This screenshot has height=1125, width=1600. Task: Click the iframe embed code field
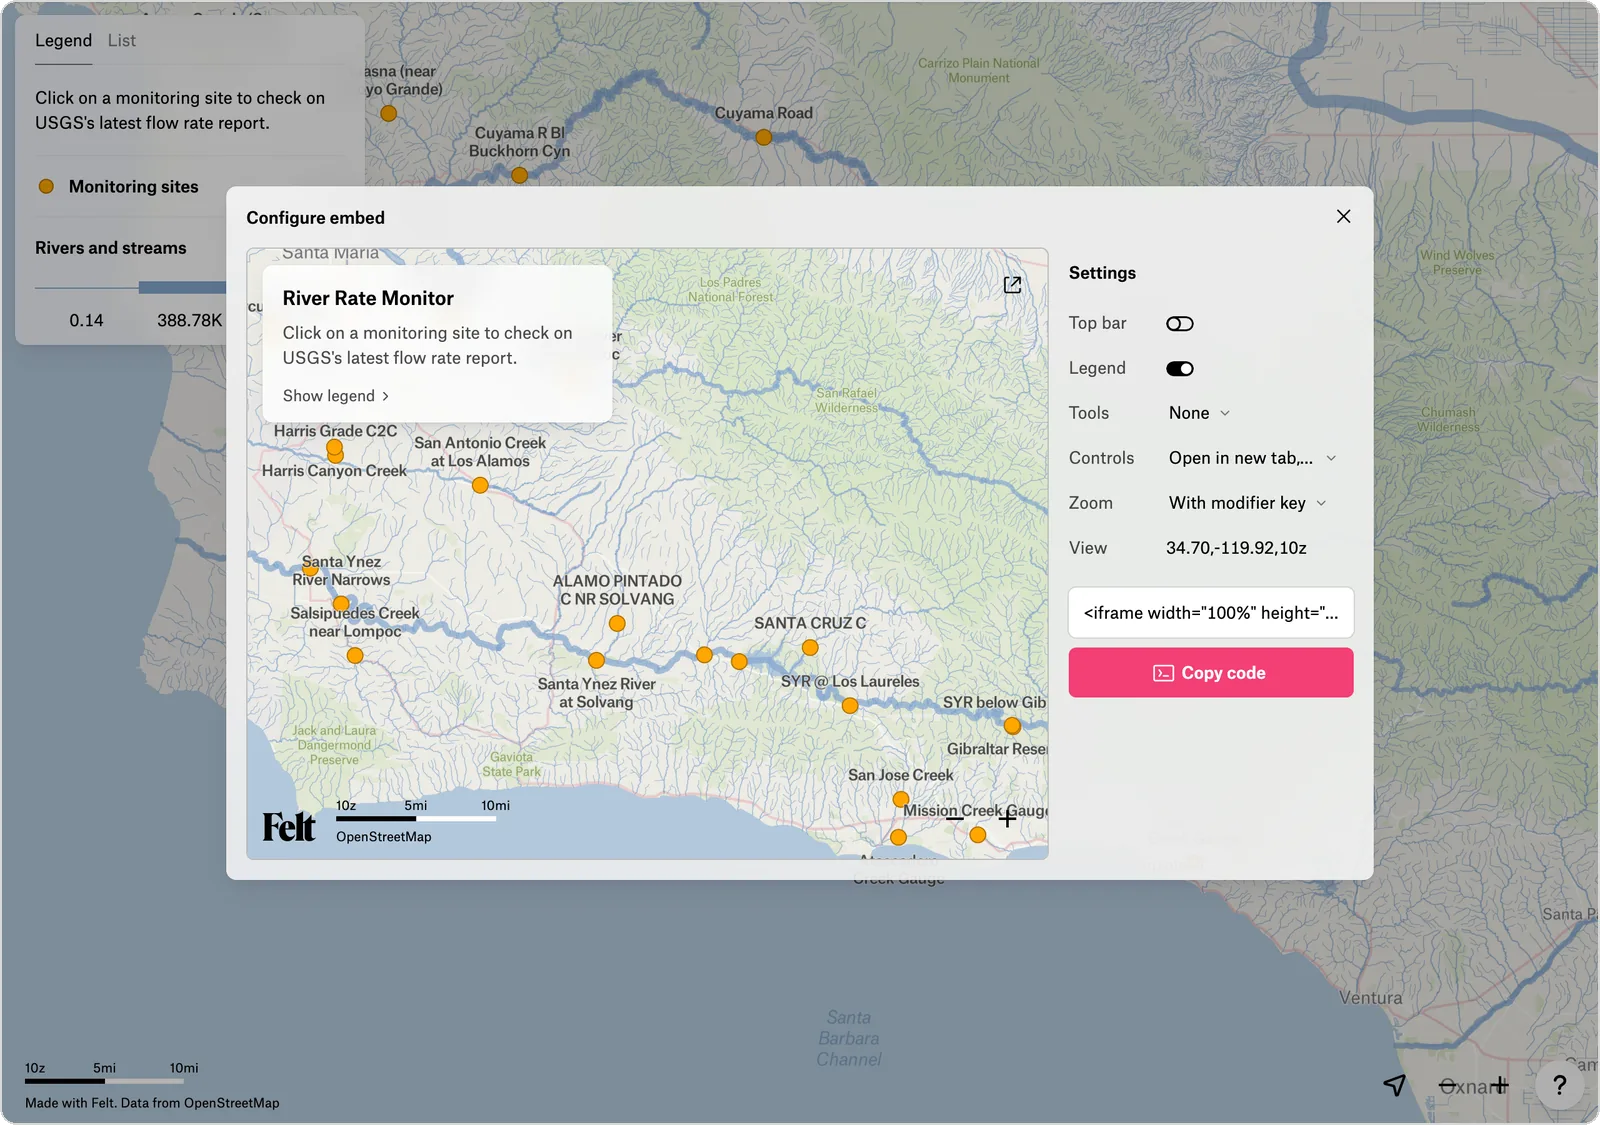tap(1211, 613)
